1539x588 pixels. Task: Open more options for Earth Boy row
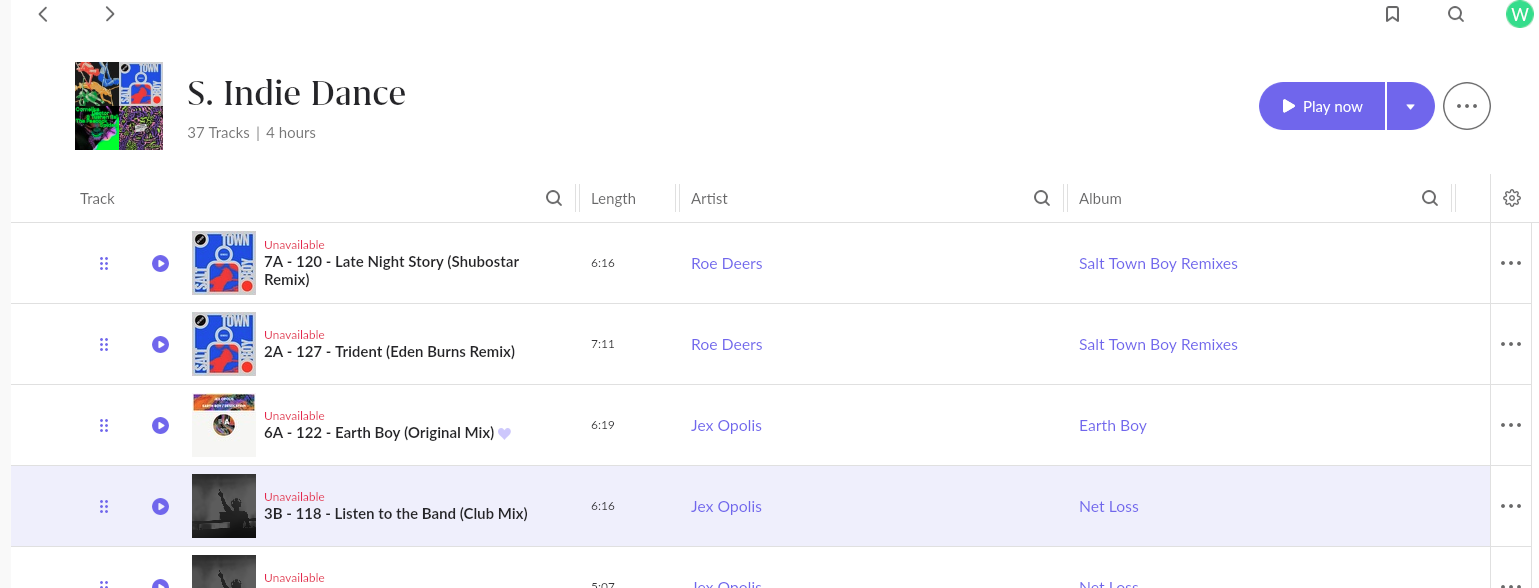(x=1511, y=425)
